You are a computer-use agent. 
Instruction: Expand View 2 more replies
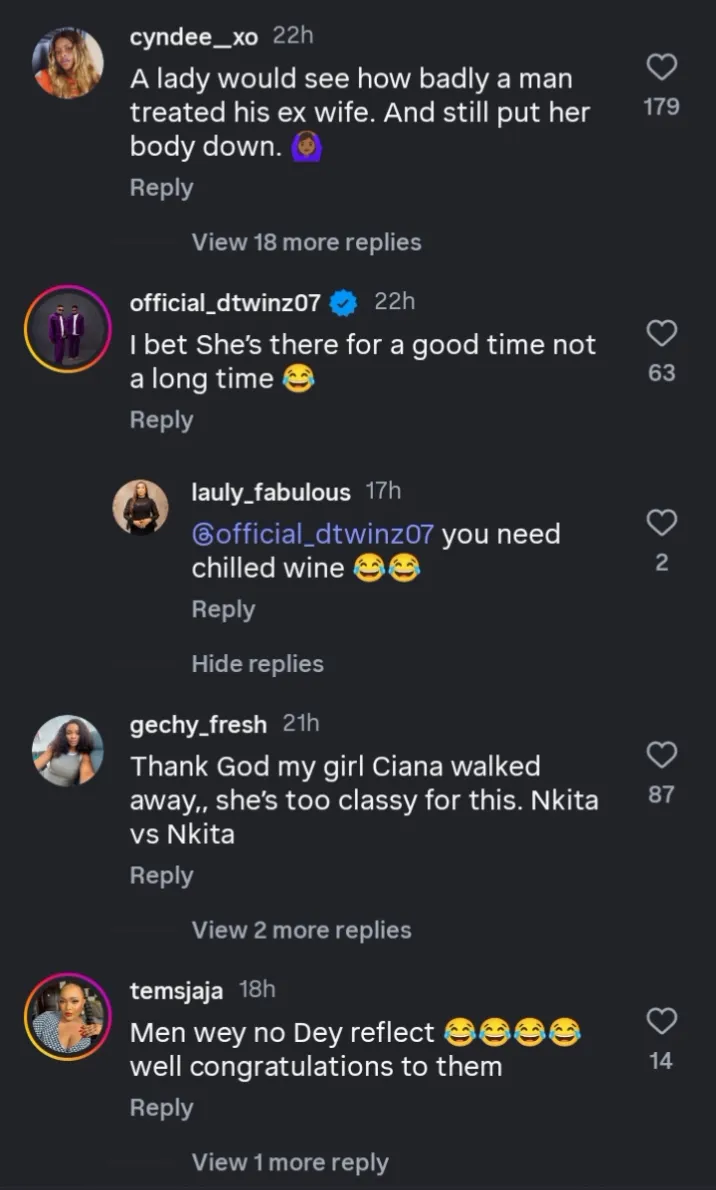[301, 930]
